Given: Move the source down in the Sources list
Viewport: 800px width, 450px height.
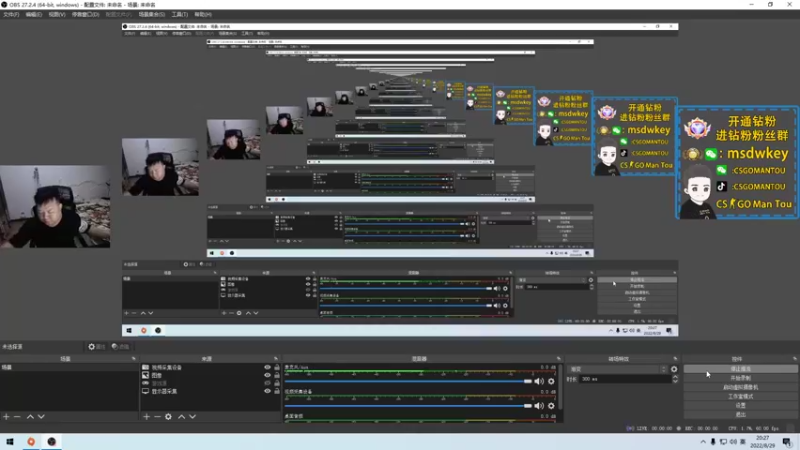Looking at the screenshot, I should coord(193,417).
